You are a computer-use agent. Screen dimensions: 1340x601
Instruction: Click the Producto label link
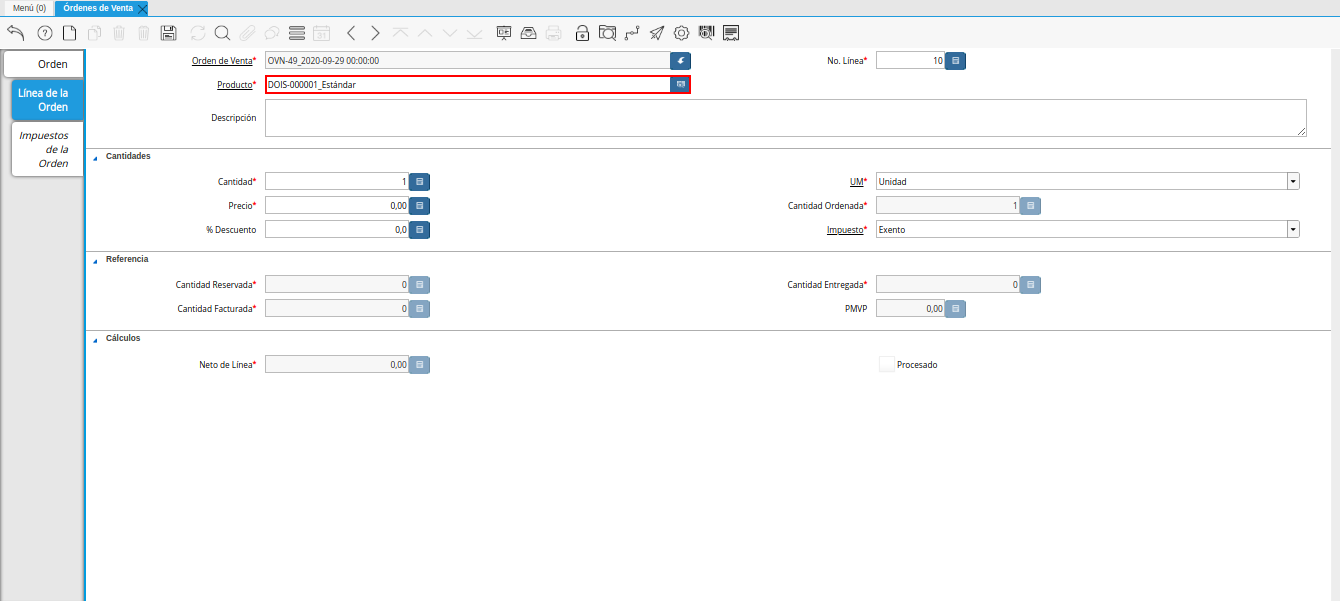[234, 85]
